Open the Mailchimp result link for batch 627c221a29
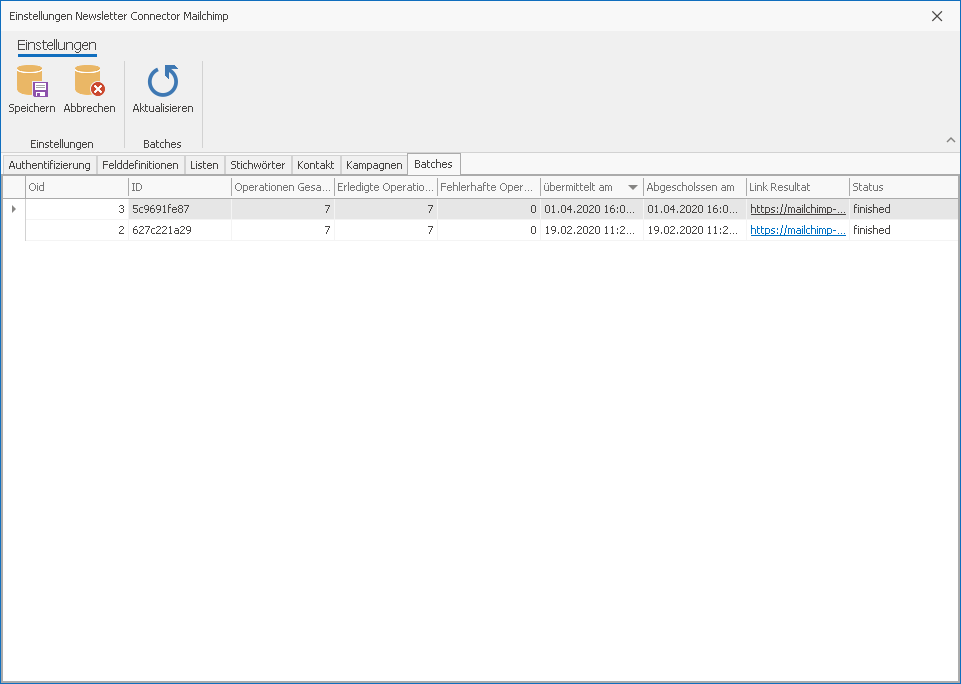 click(x=797, y=230)
